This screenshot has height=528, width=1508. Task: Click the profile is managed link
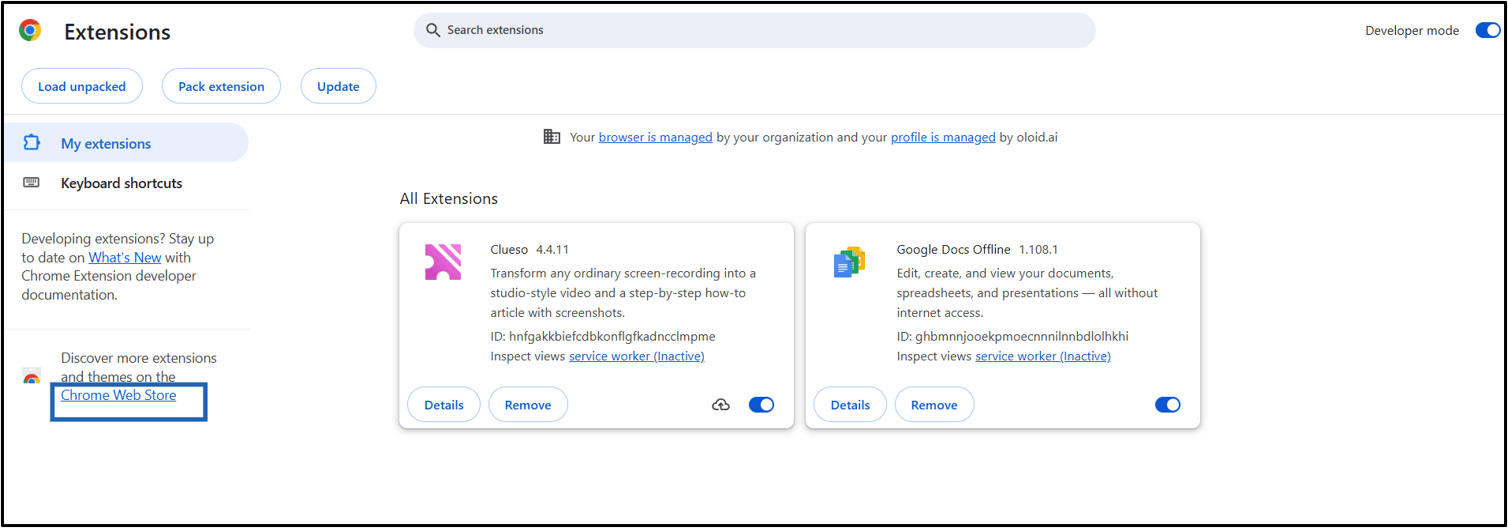pyautogui.click(x=943, y=137)
